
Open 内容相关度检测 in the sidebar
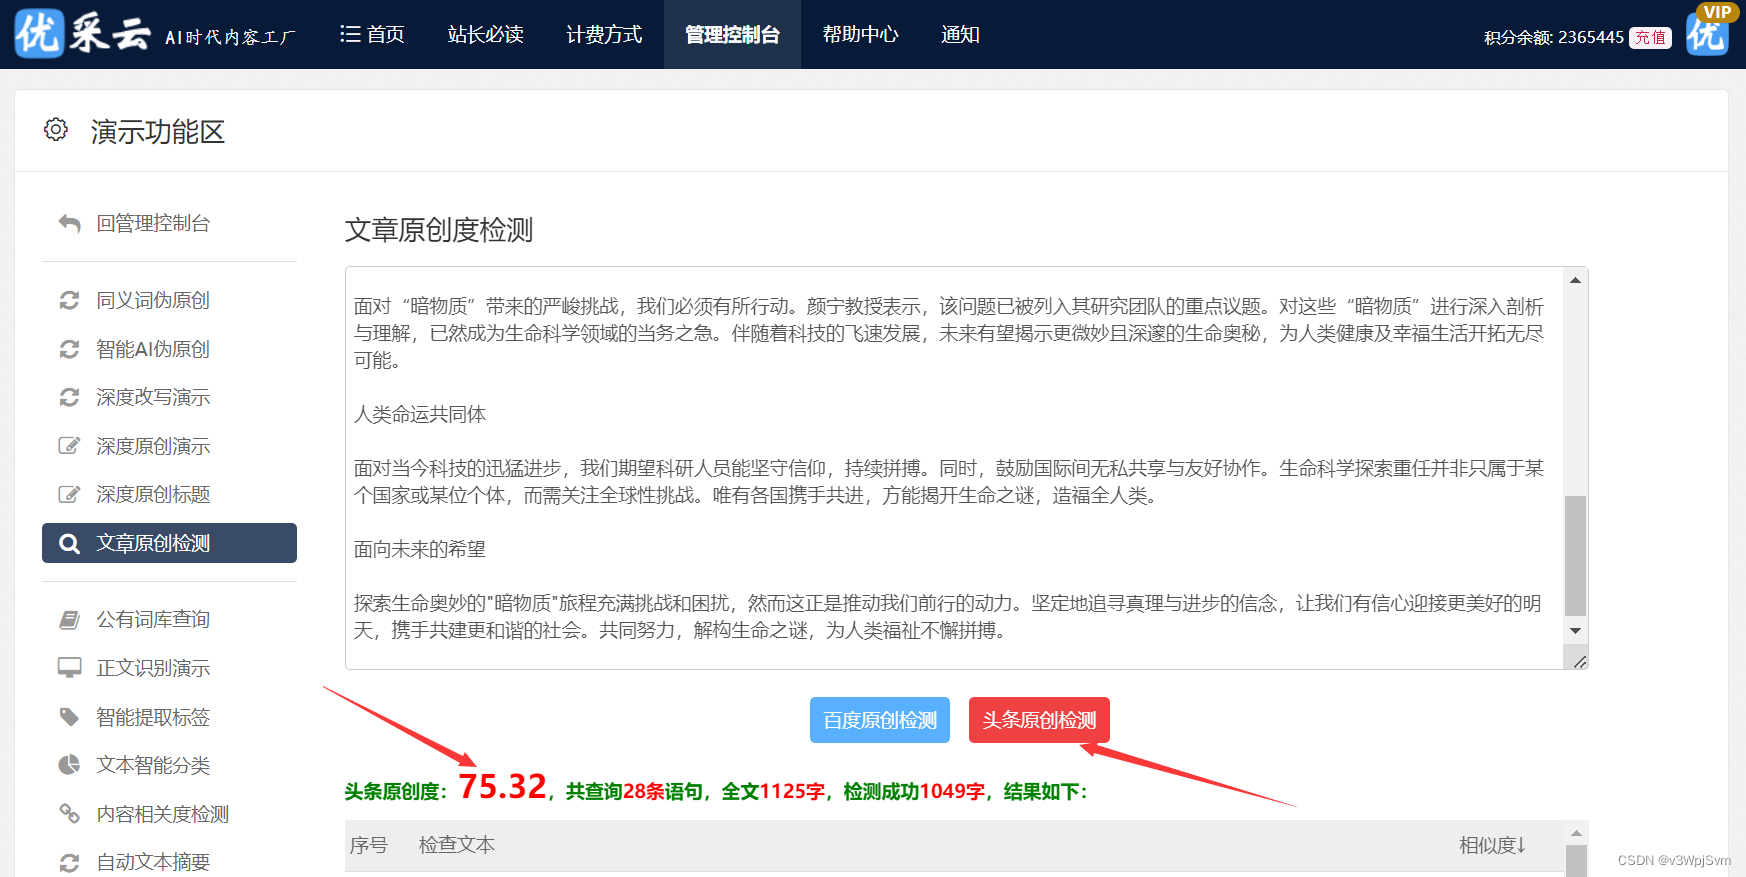[163, 814]
